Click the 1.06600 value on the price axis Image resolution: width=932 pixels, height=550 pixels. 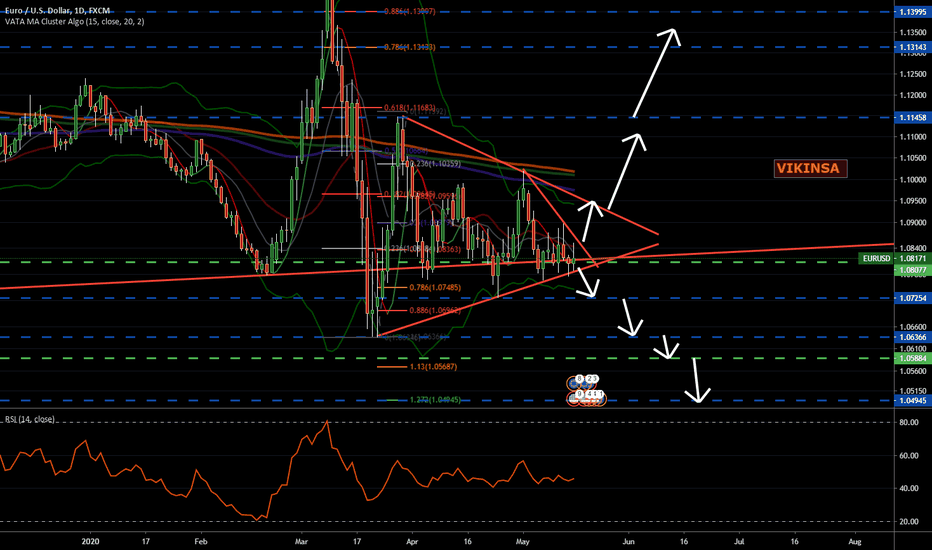(912, 327)
